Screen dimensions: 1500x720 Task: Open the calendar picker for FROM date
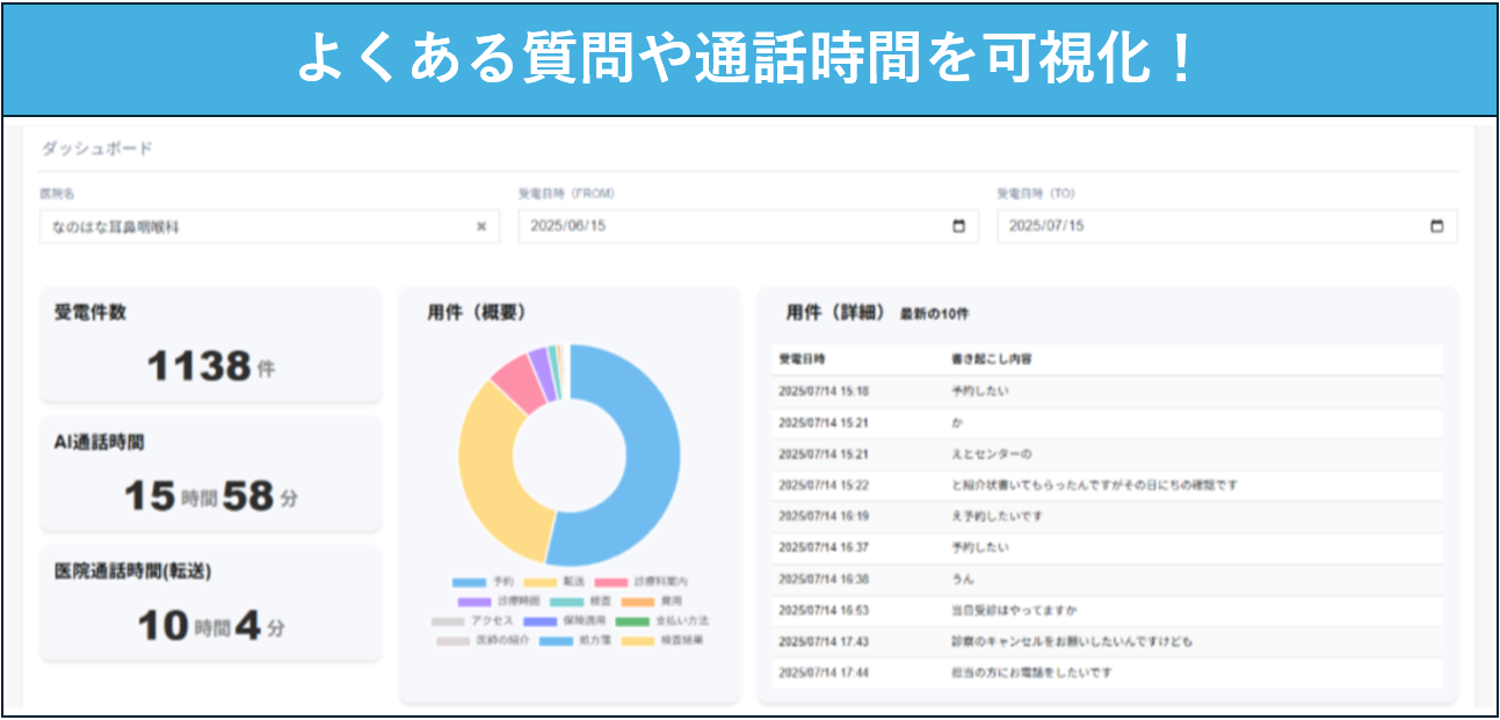click(959, 226)
